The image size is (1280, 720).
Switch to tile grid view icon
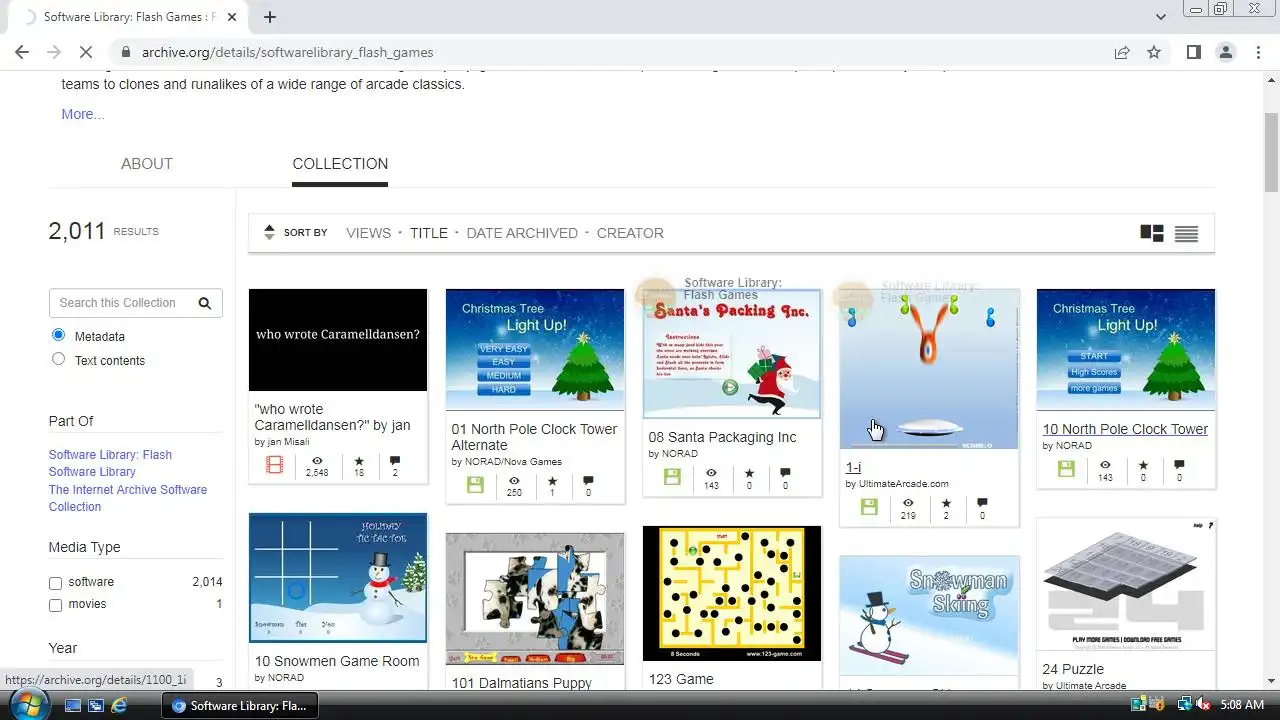click(1152, 233)
